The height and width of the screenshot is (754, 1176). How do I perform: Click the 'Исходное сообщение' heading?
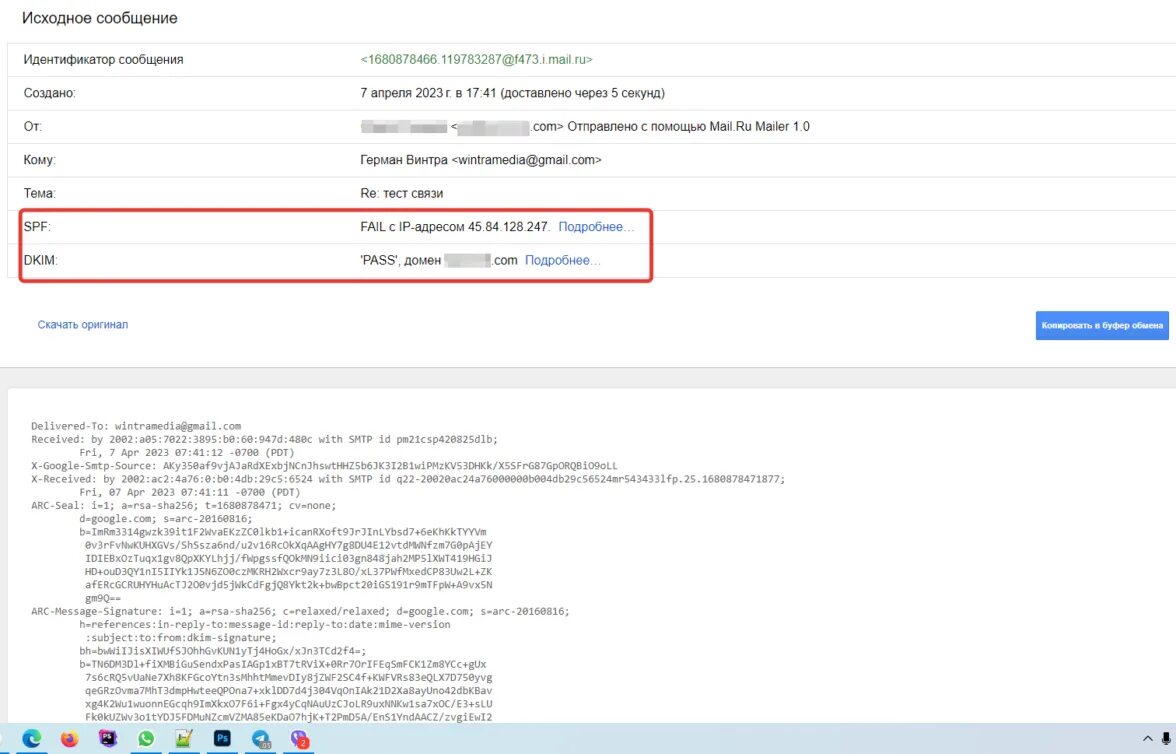click(x=100, y=18)
